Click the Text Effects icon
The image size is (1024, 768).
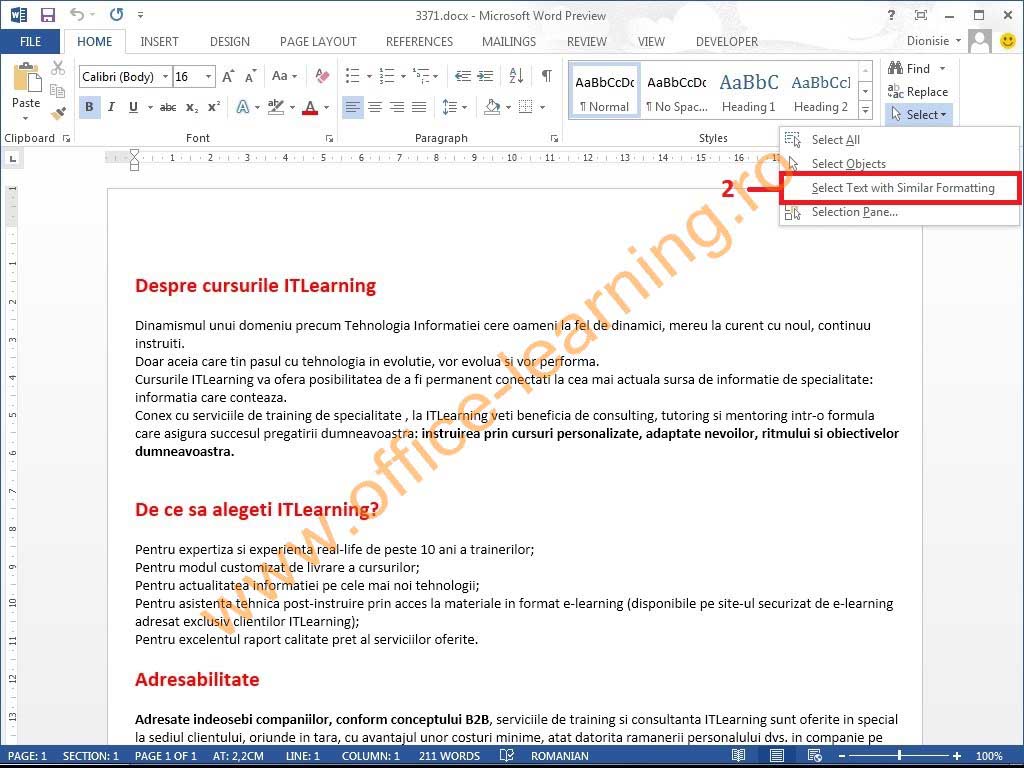point(243,107)
